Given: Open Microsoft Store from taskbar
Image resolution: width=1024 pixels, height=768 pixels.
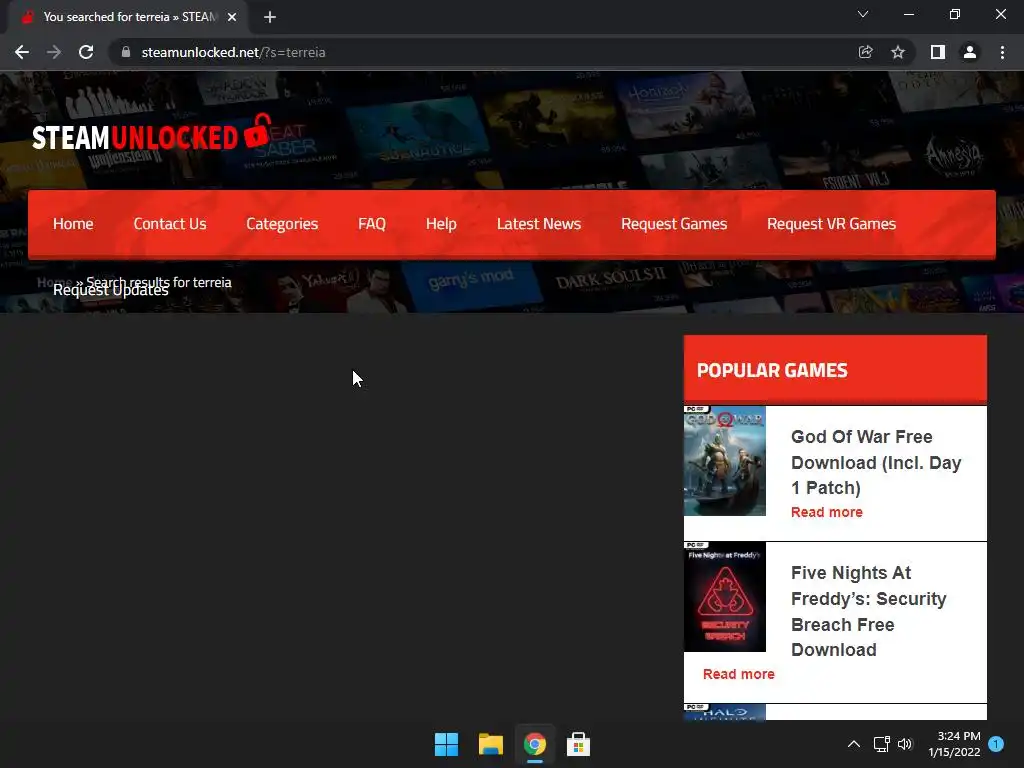Looking at the screenshot, I should (578, 744).
